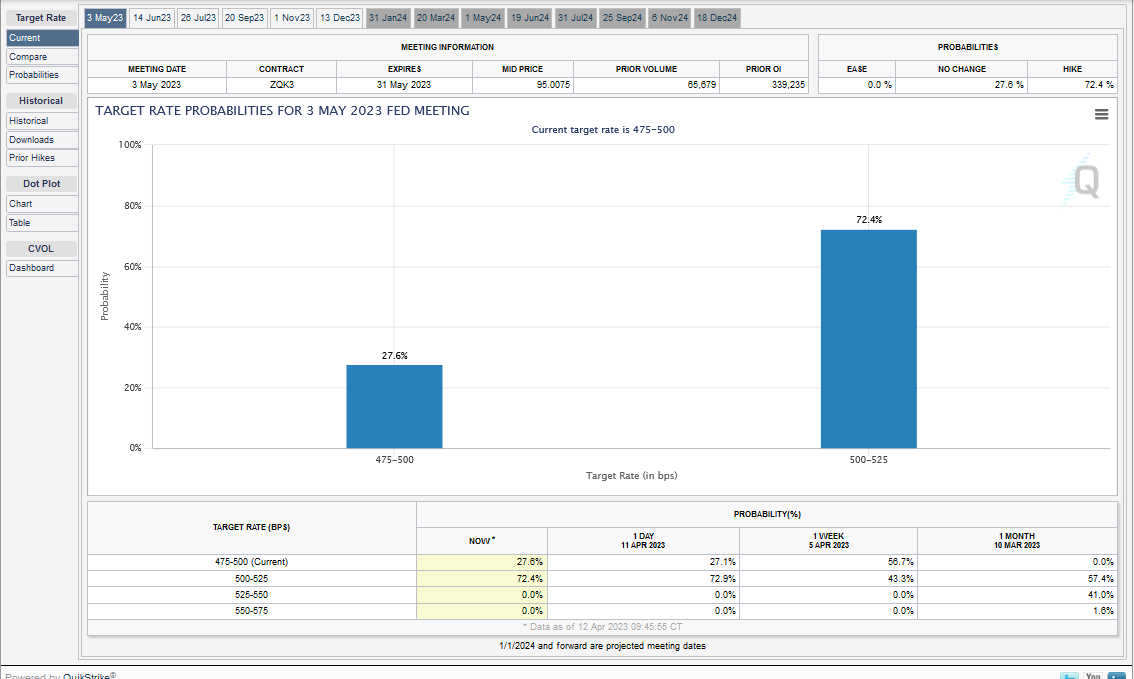Screen dimensions: 1134x679
Task: Click the expires value '31 May 2023'
Action: coord(404,85)
